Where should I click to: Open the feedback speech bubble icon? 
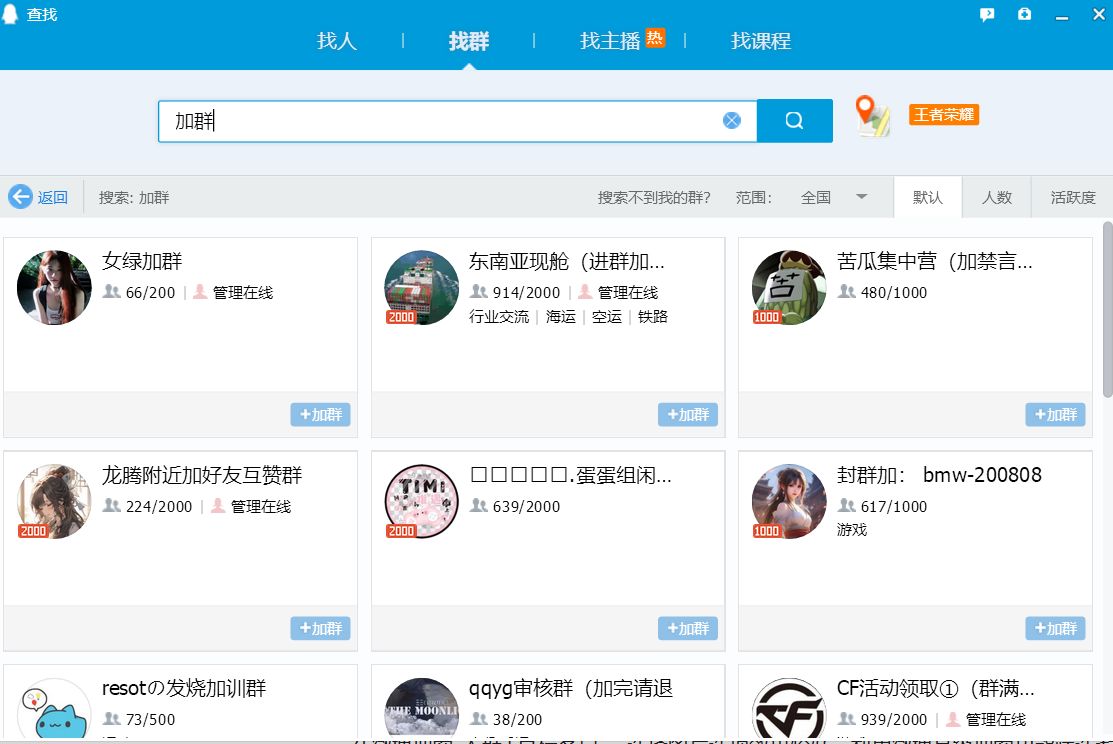pos(987,14)
